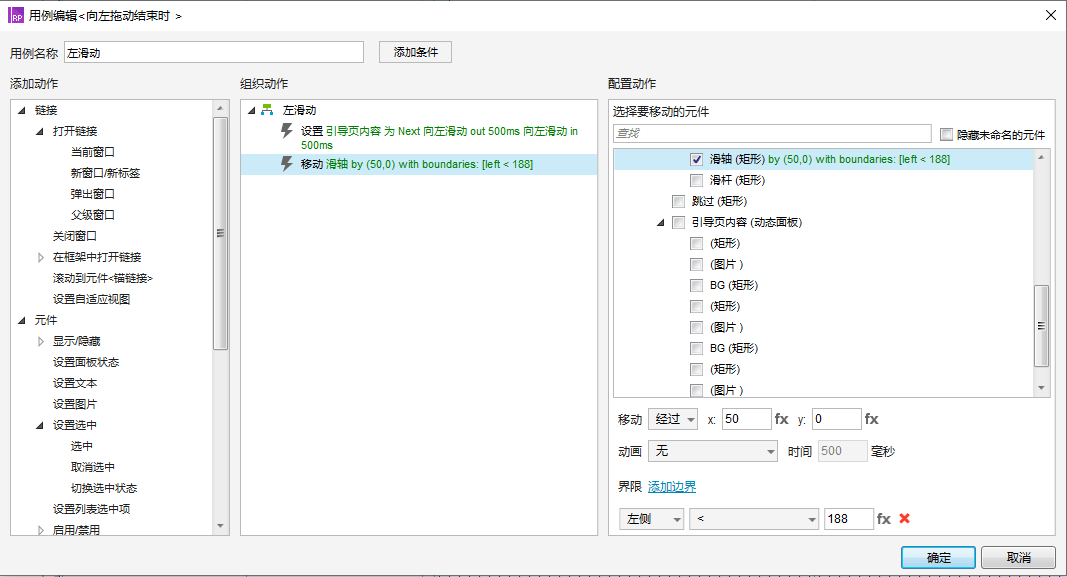Click the boundary value field 188

coord(848,519)
